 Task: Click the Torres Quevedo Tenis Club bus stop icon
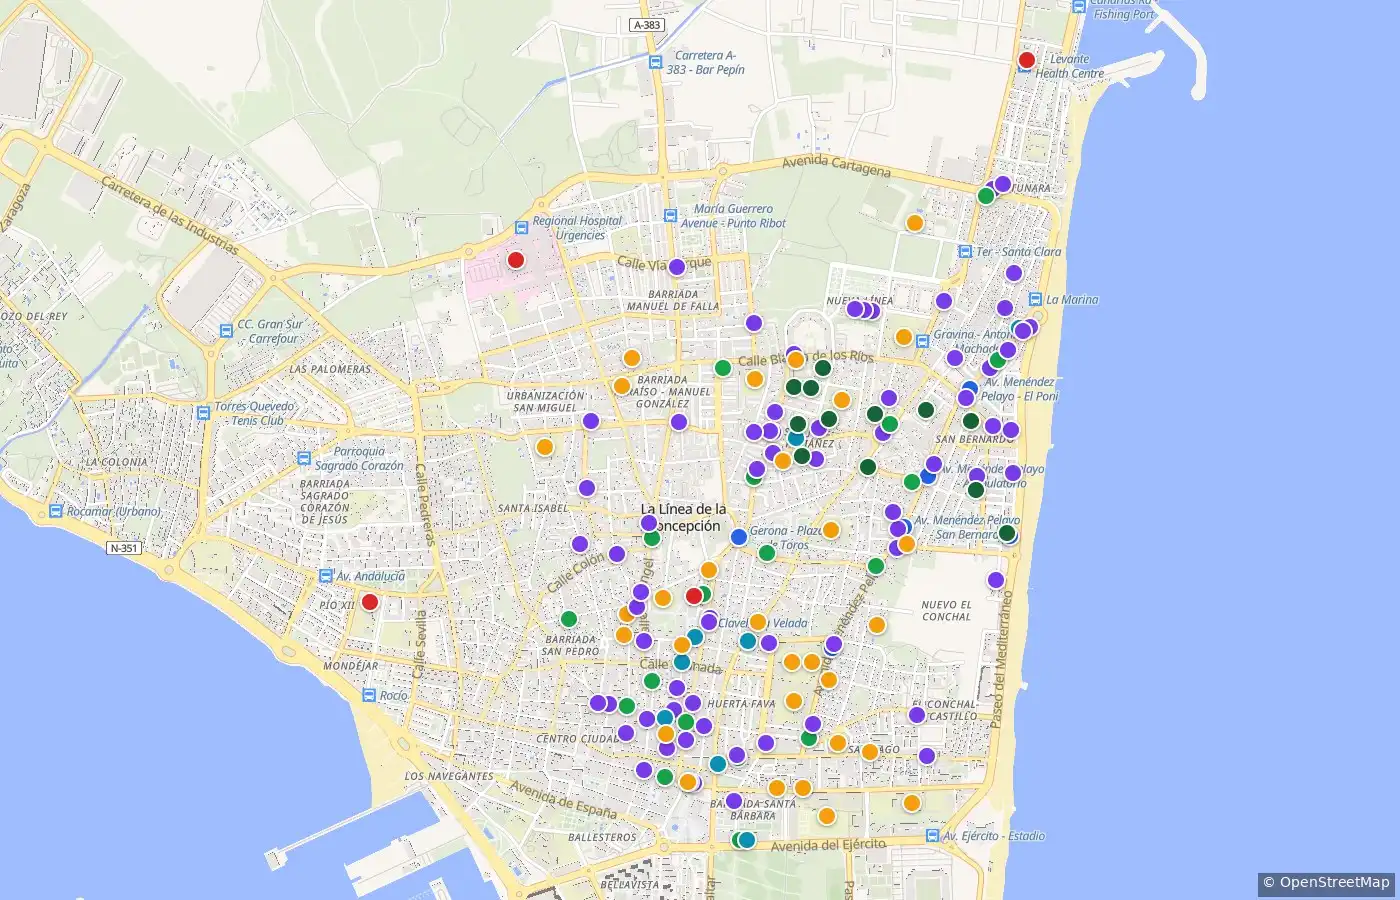point(204,413)
